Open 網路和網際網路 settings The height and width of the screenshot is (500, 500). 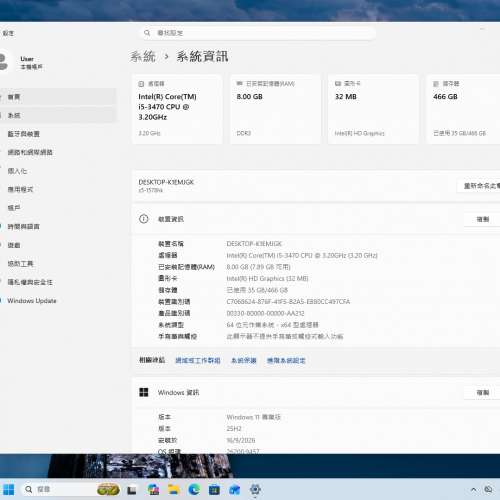point(57,152)
